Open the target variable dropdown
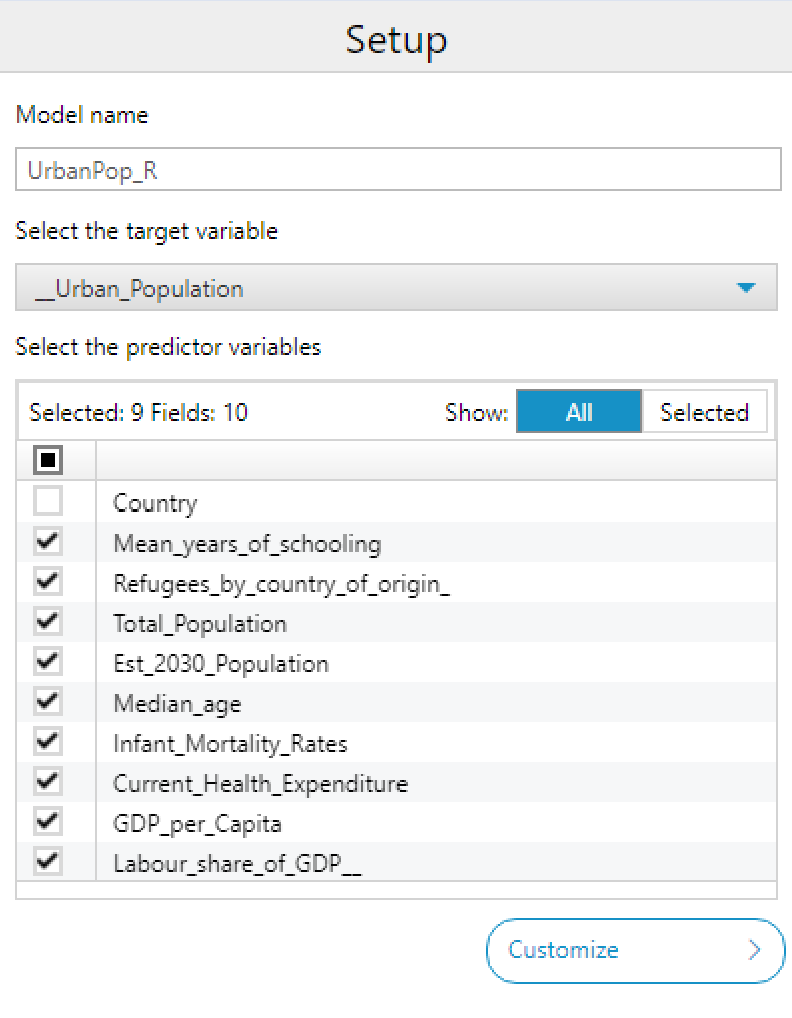 point(396,288)
